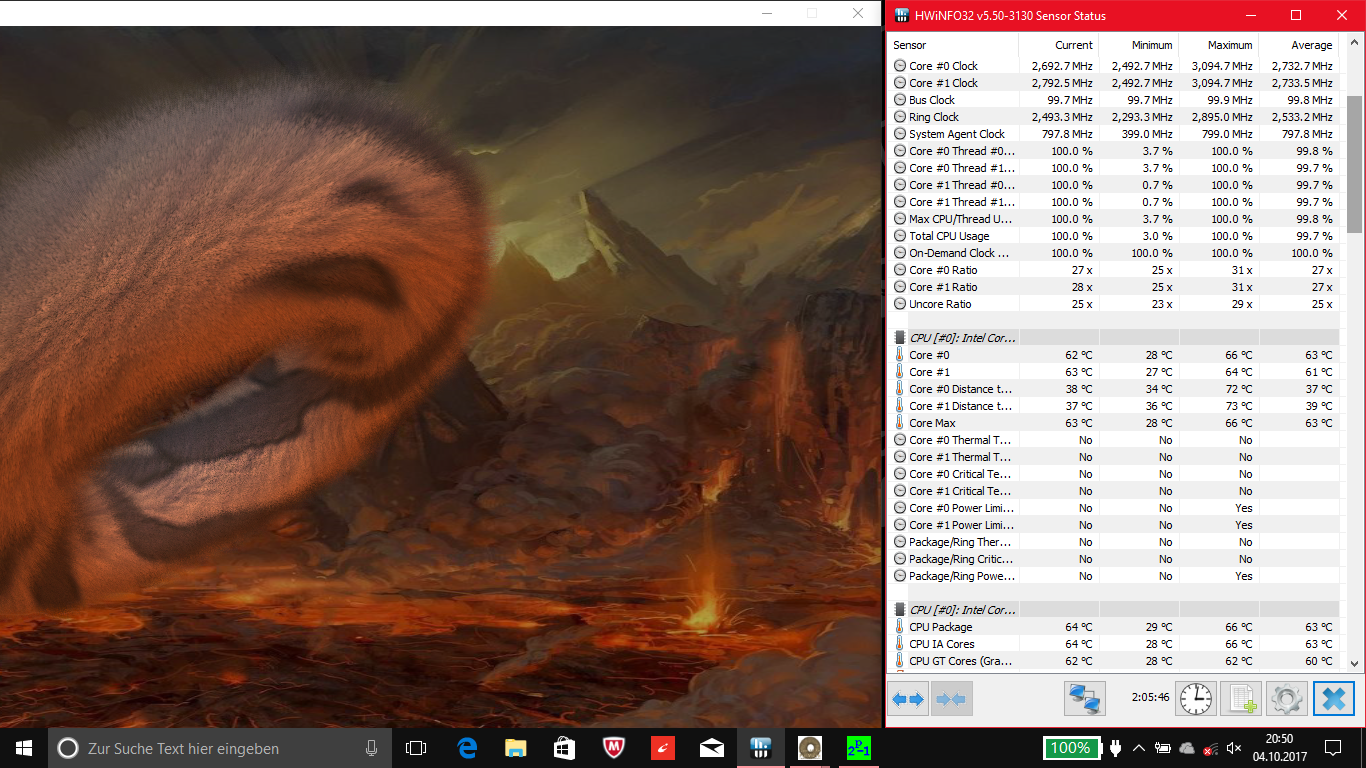Reset sensor timers with the clock icon
The height and width of the screenshot is (768, 1366).
coord(1196,699)
